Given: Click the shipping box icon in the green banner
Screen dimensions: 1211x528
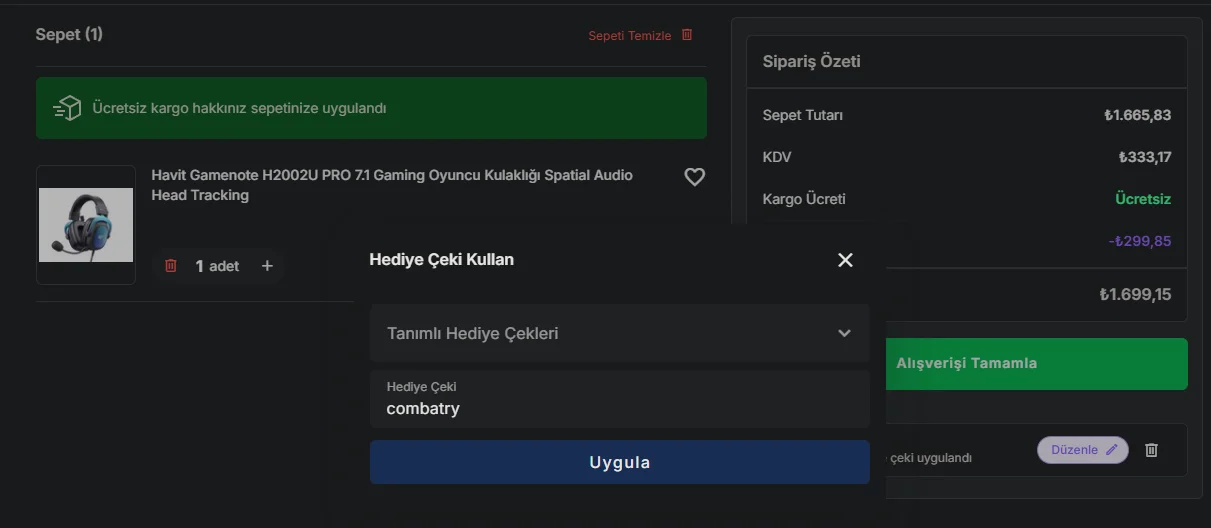Looking at the screenshot, I should (x=67, y=108).
